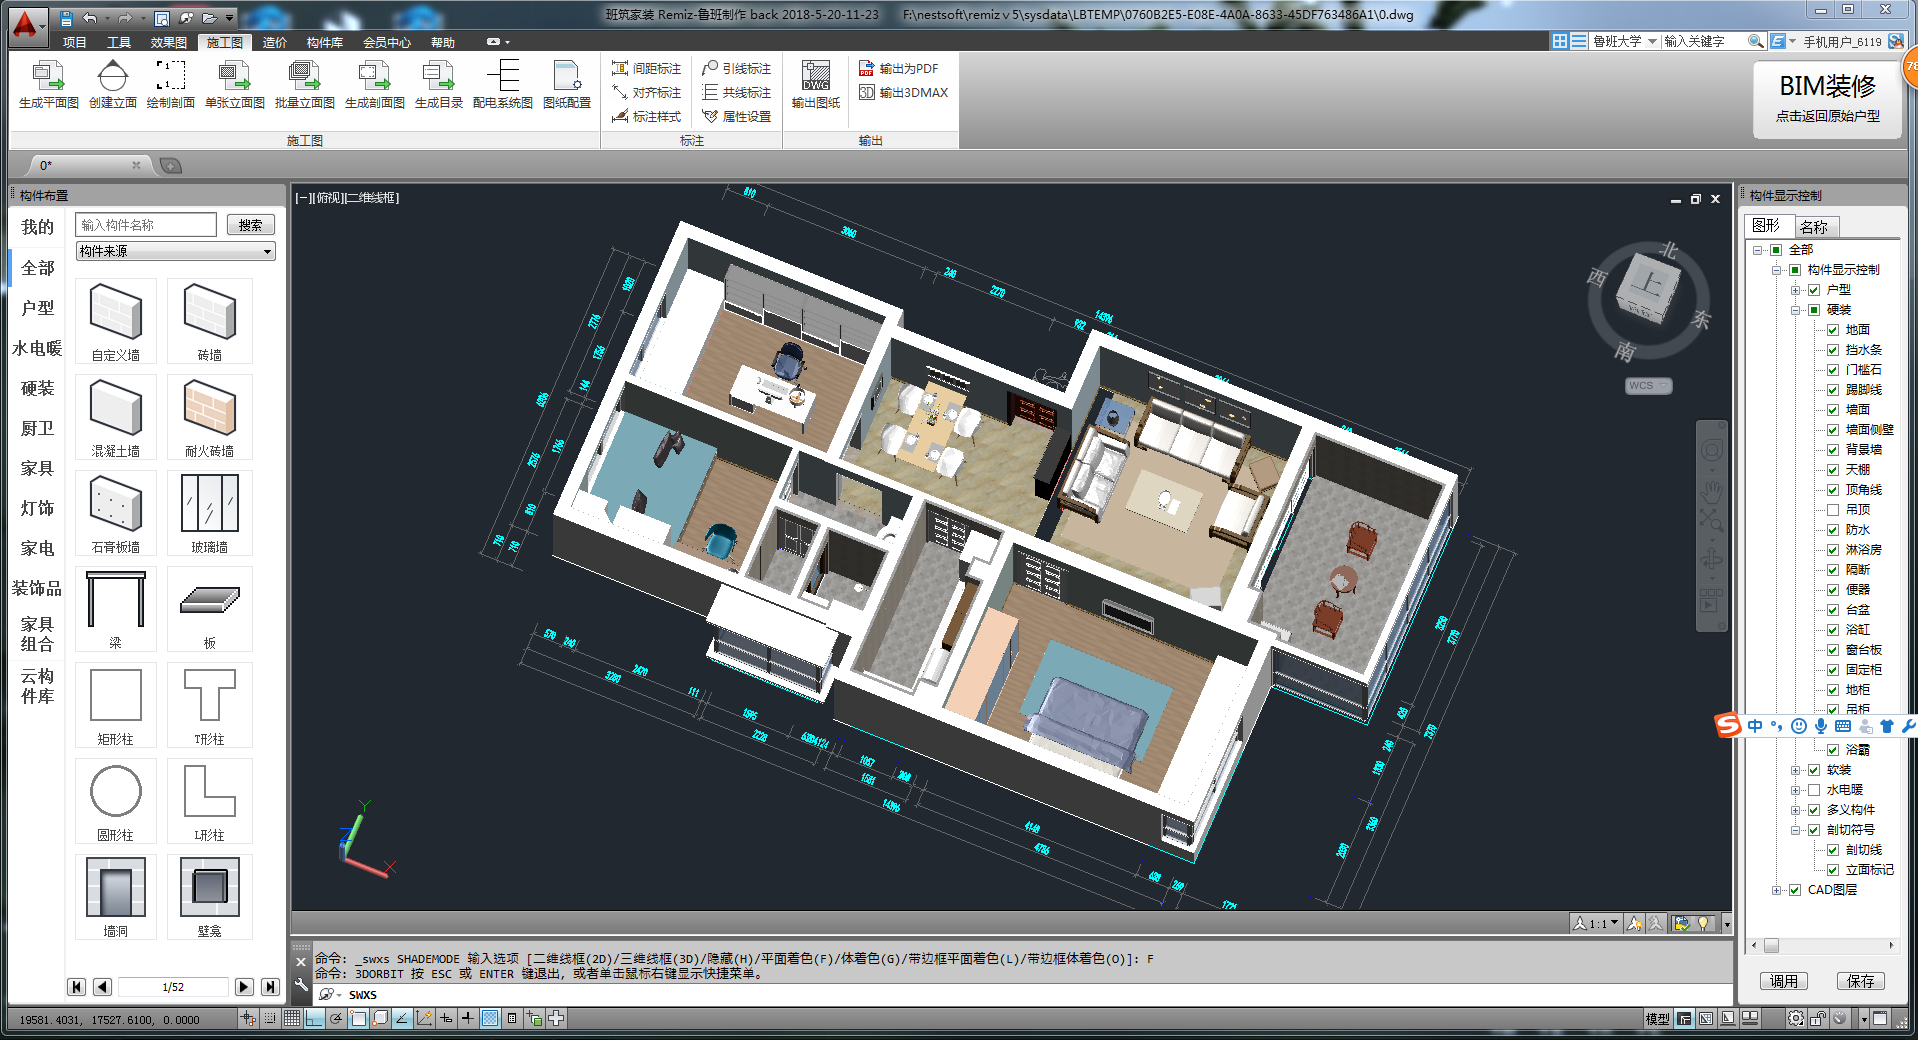Click the 保存 button

pos(1861,981)
